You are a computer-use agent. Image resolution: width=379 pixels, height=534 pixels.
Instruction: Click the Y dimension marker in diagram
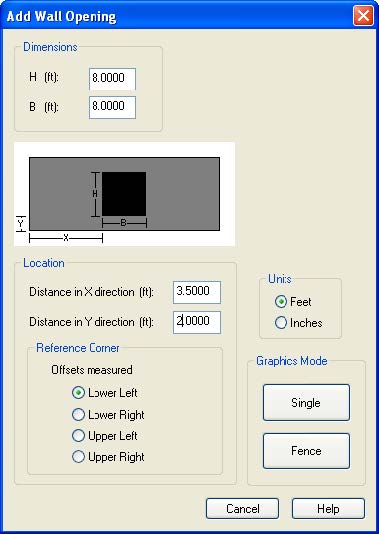21,224
